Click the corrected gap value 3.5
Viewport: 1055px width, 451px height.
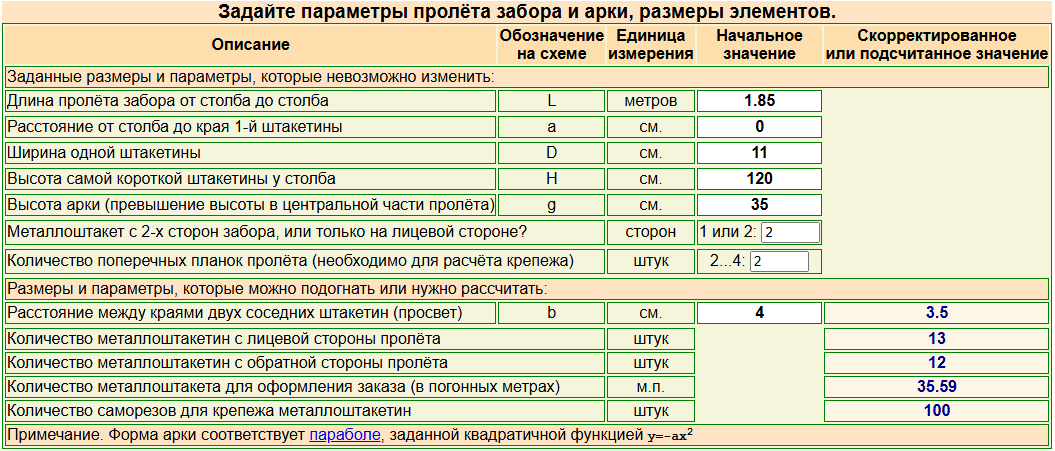point(936,313)
